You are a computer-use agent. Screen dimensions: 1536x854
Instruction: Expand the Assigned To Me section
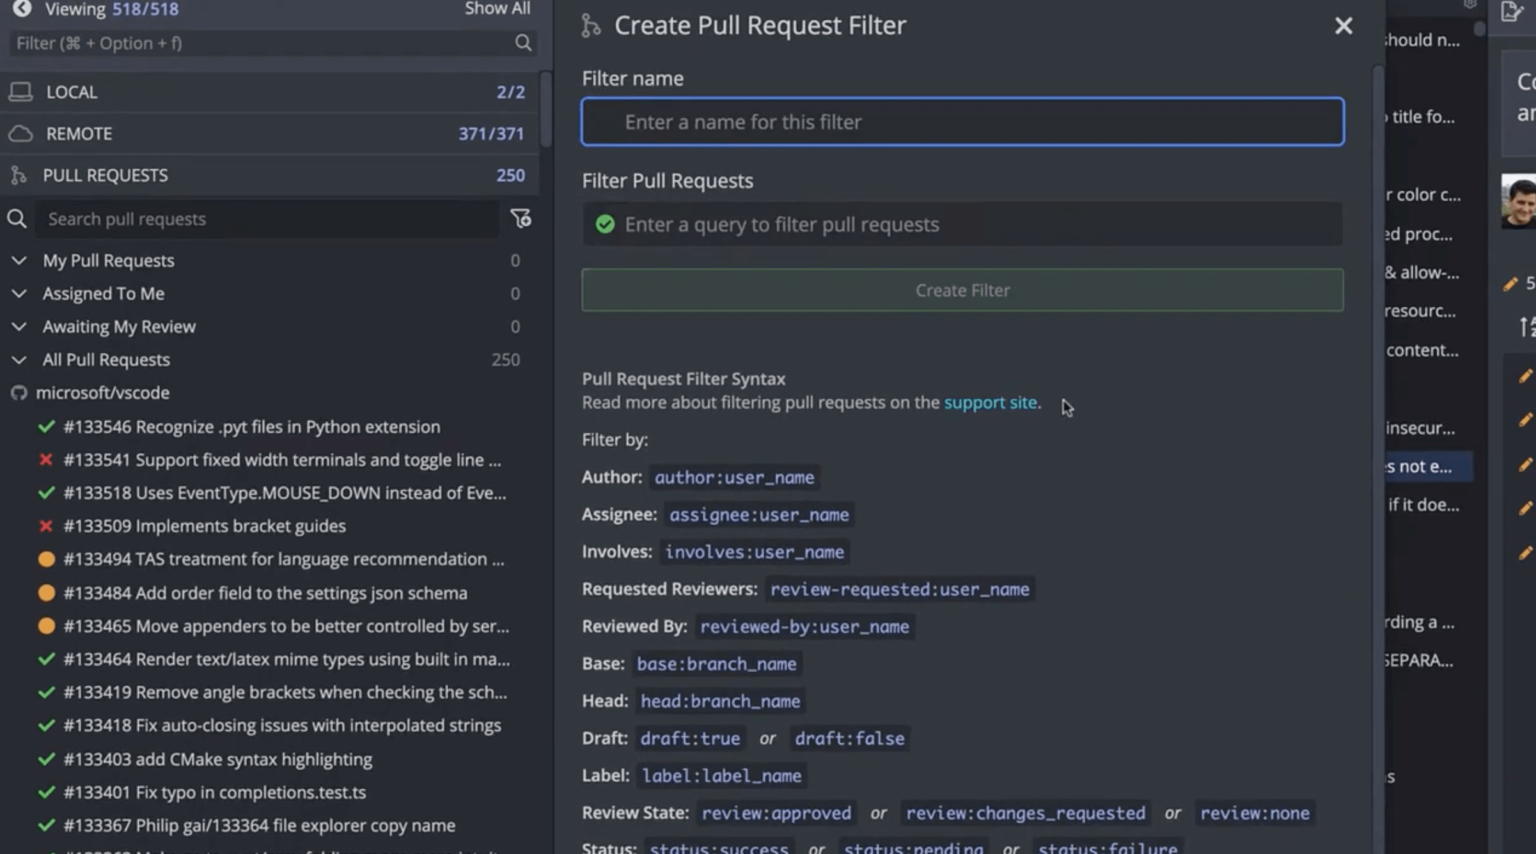point(19,293)
